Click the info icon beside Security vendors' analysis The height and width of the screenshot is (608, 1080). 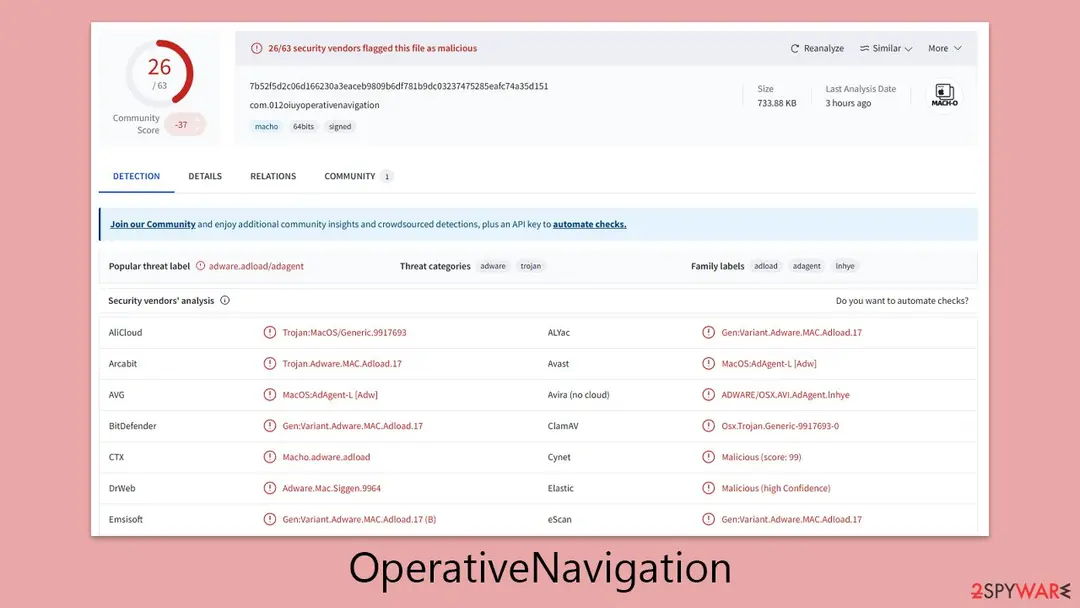pos(225,301)
